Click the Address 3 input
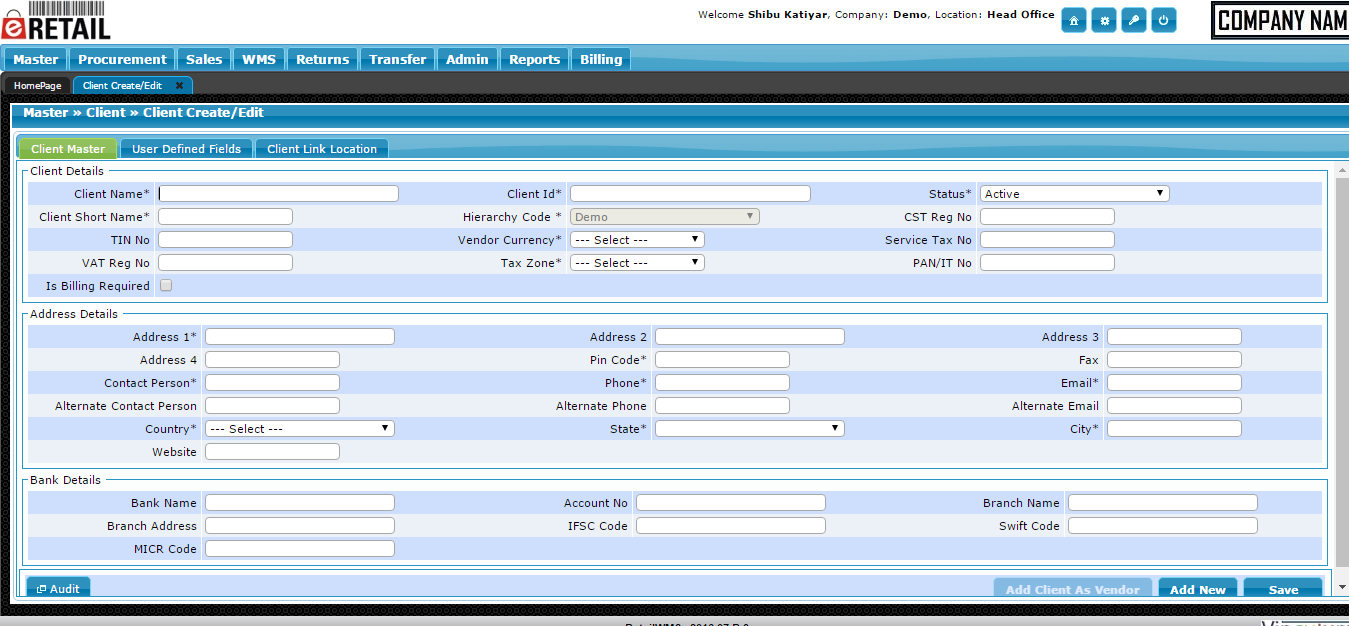The image size is (1349, 626). (1174, 337)
